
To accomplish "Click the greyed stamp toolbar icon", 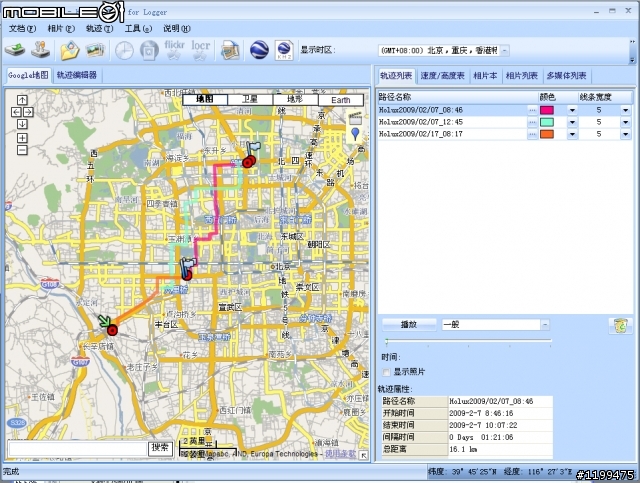I will click(x=149, y=51).
